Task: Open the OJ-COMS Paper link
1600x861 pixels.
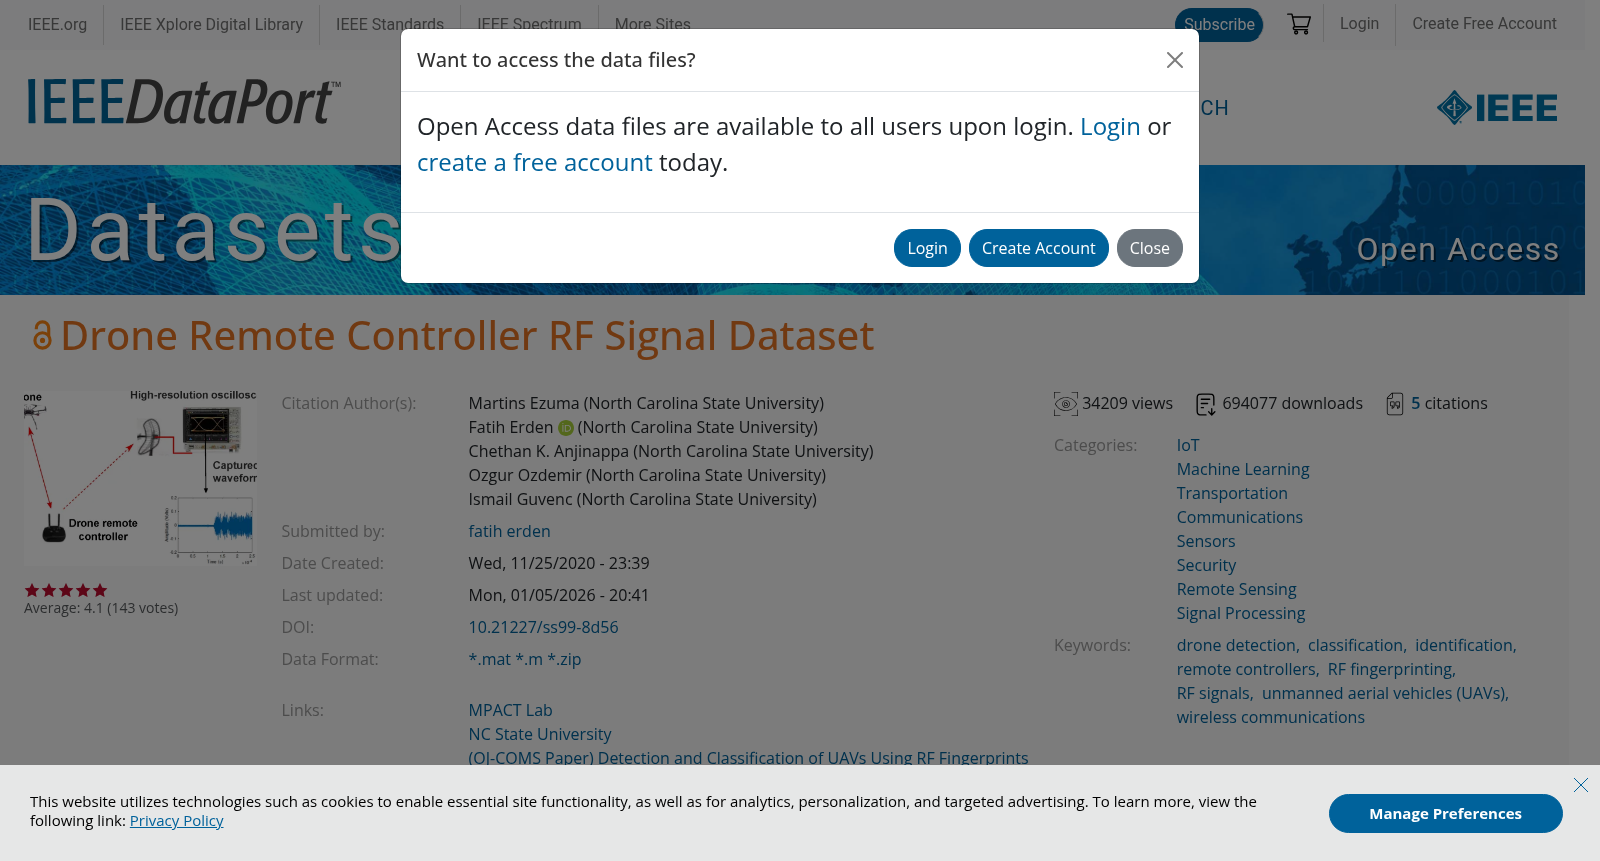Action: pos(748,758)
